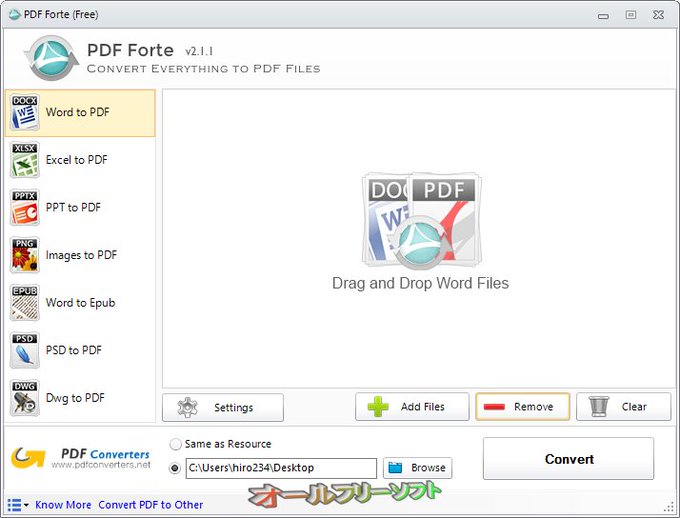The height and width of the screenshot is (518, 680).
Task: Select the Excel to PDF XLSX icon
Action: 25,160
